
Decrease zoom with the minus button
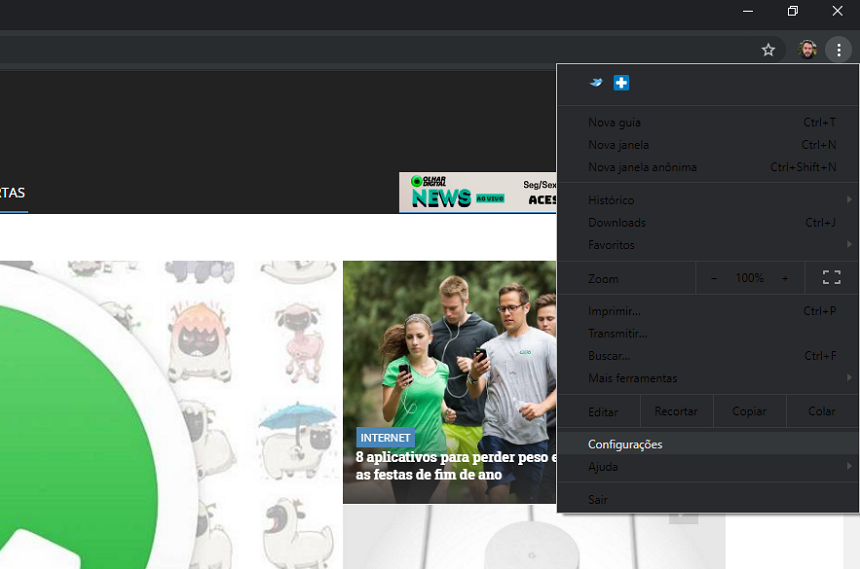click(714, 278)
